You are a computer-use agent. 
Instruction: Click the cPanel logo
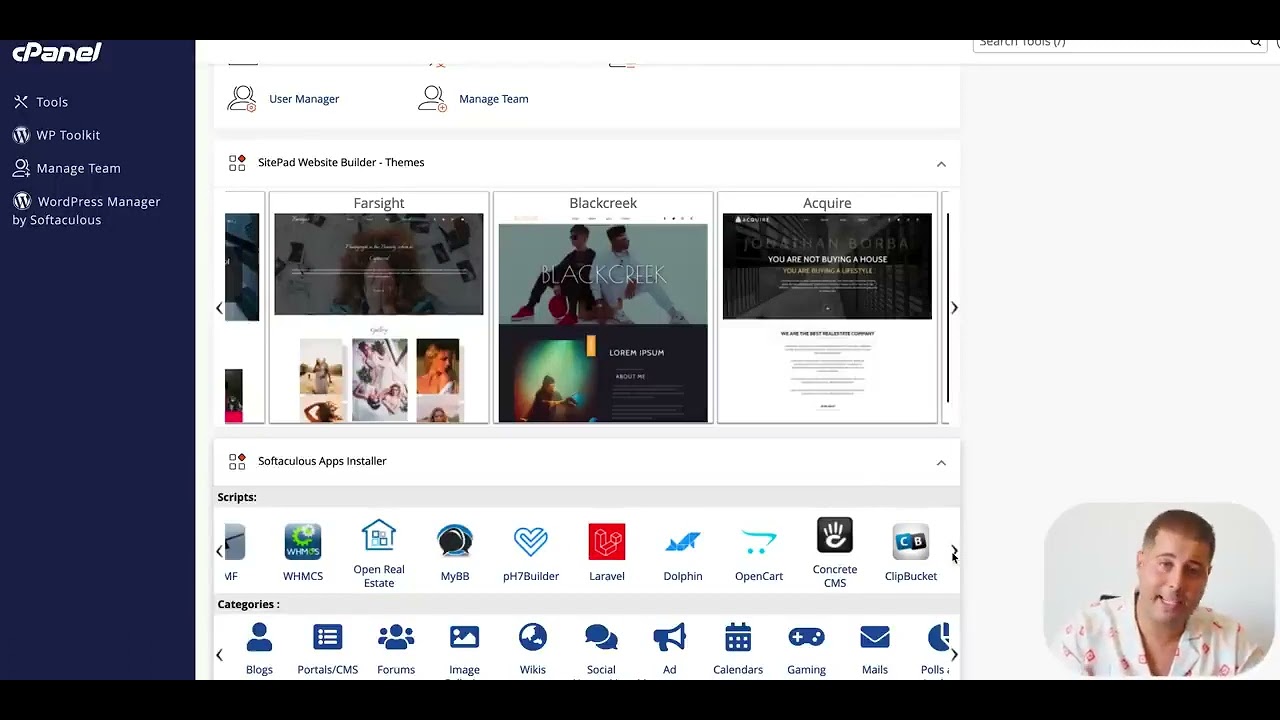(57, 53)
